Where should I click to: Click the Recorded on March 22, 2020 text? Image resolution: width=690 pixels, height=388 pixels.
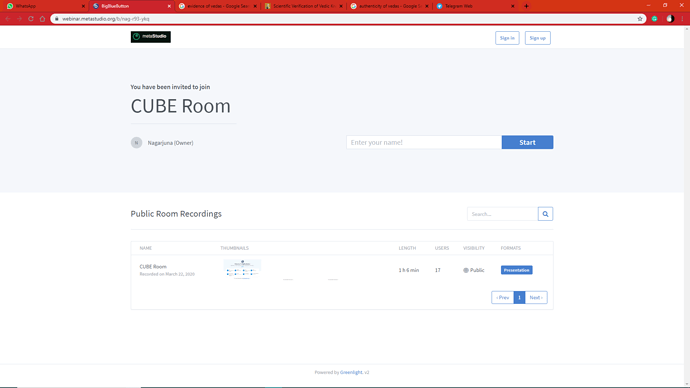pos(167,274)
